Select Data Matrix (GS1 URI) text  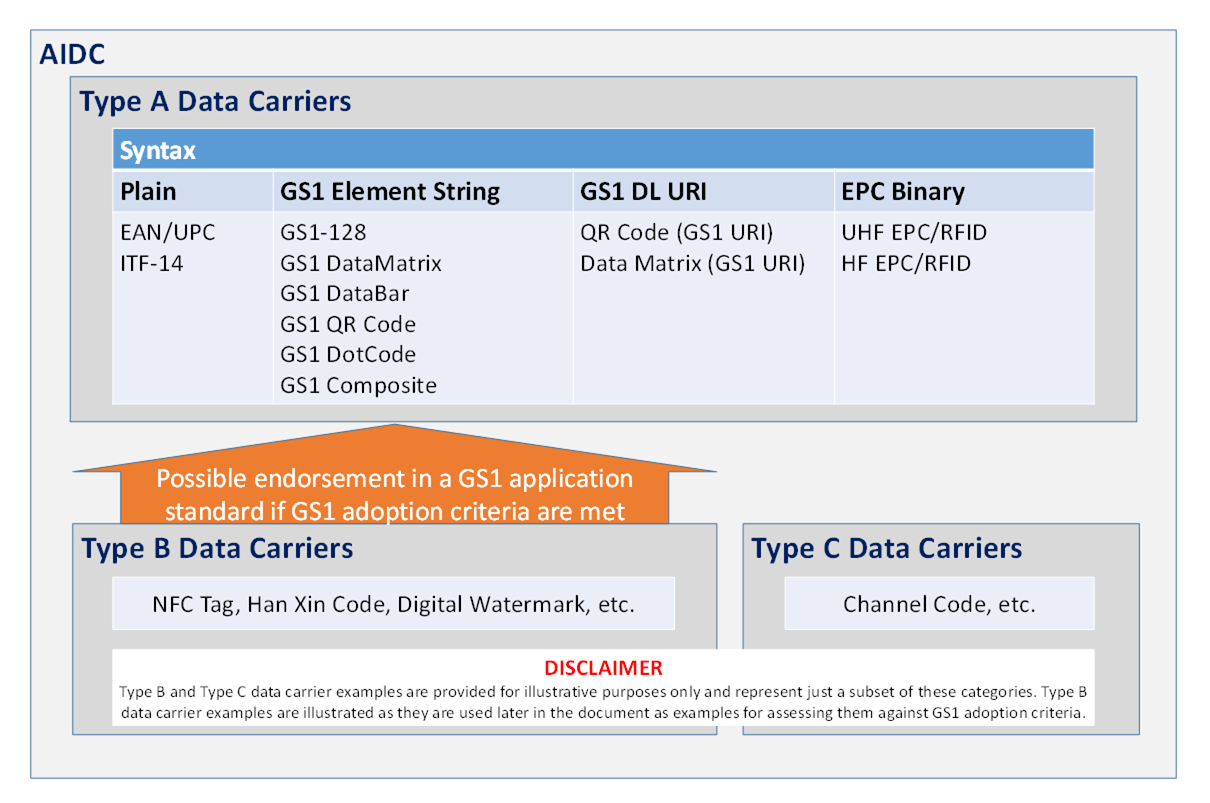tap(692, 263)
